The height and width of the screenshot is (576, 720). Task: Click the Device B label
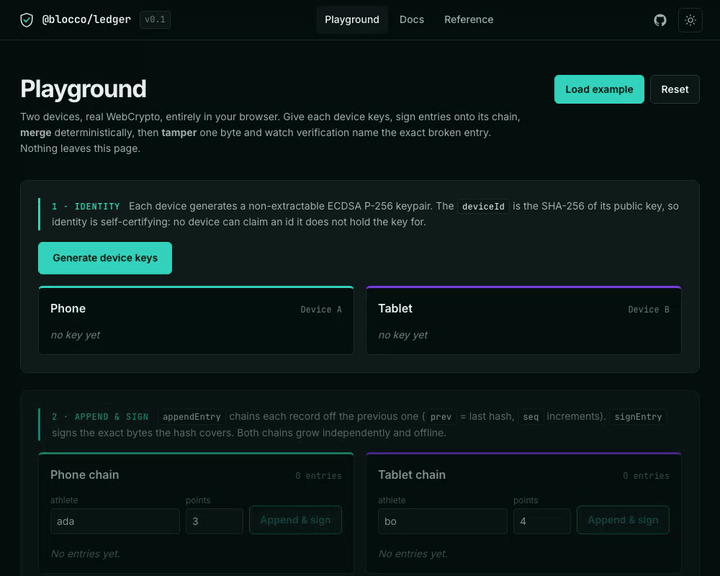[648, 309]
